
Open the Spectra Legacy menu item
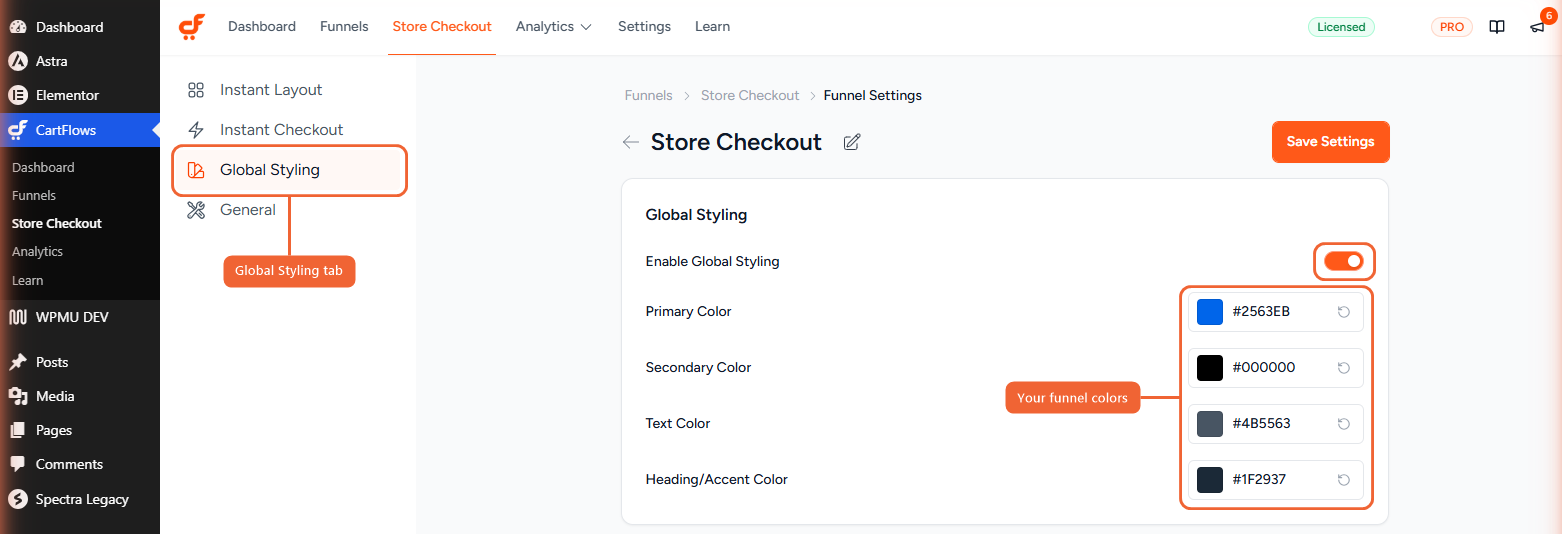point(80,499)
